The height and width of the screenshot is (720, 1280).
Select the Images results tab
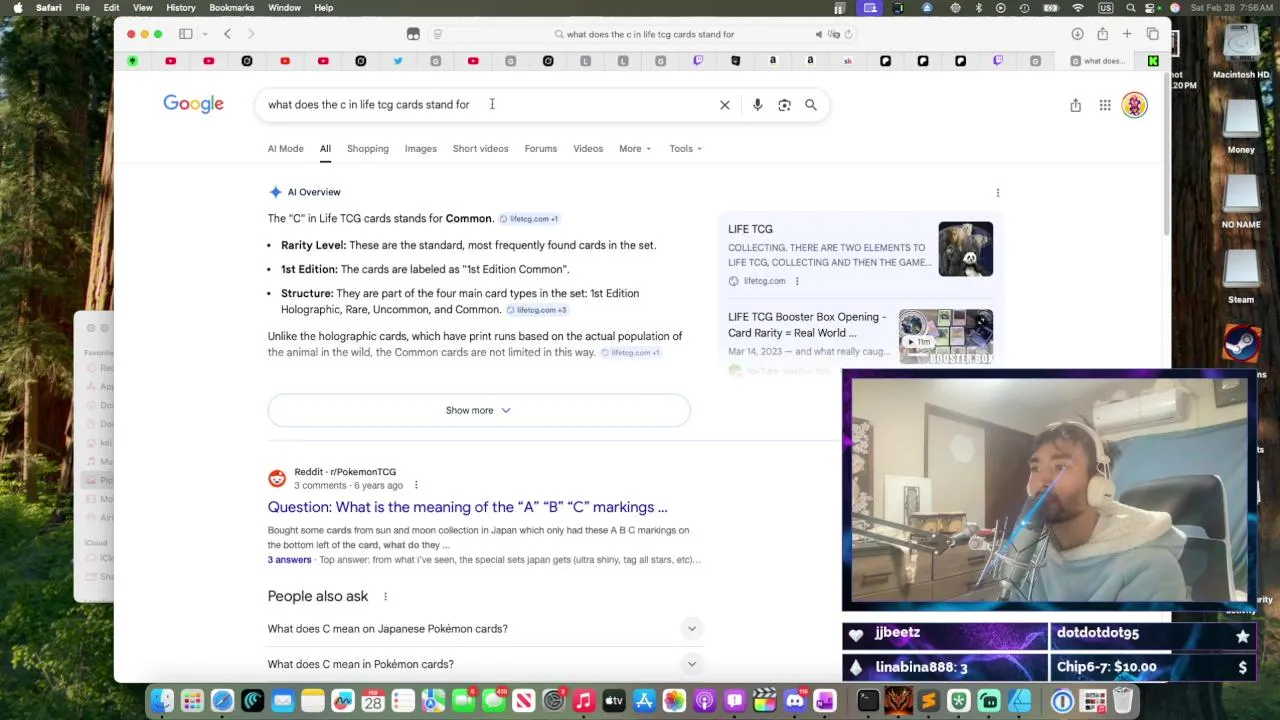(420, 149)
